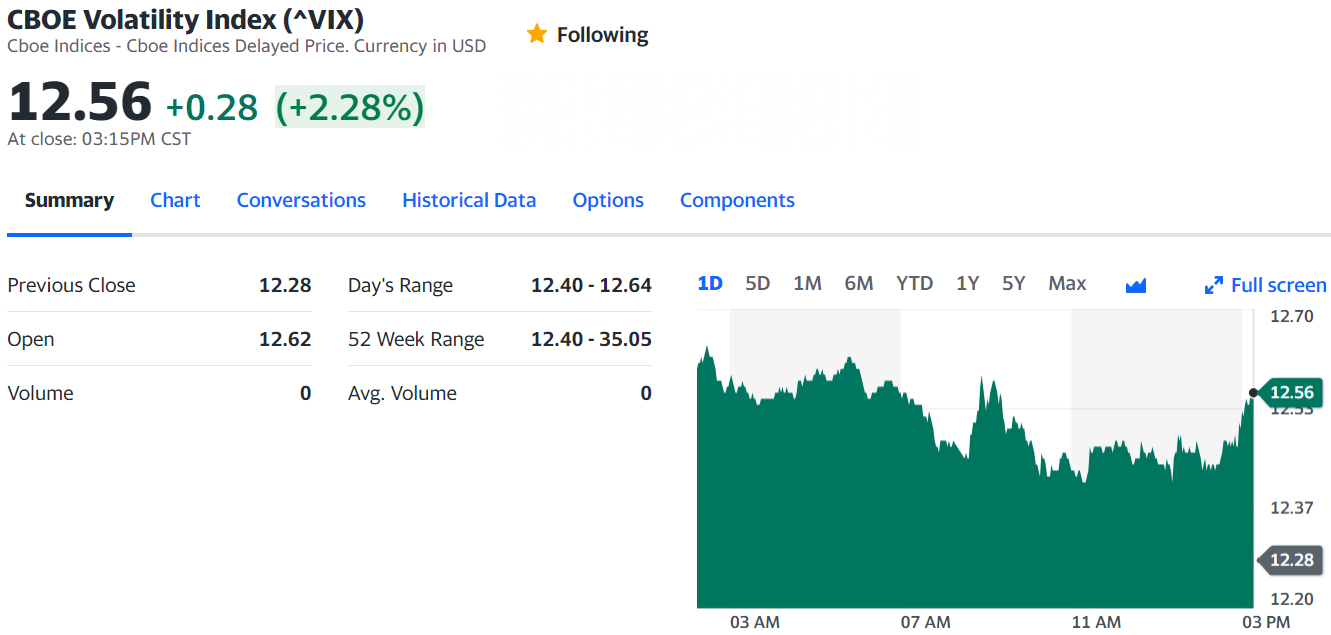Click the 12.56 current price chart marker

click(x=1289, y=391)
